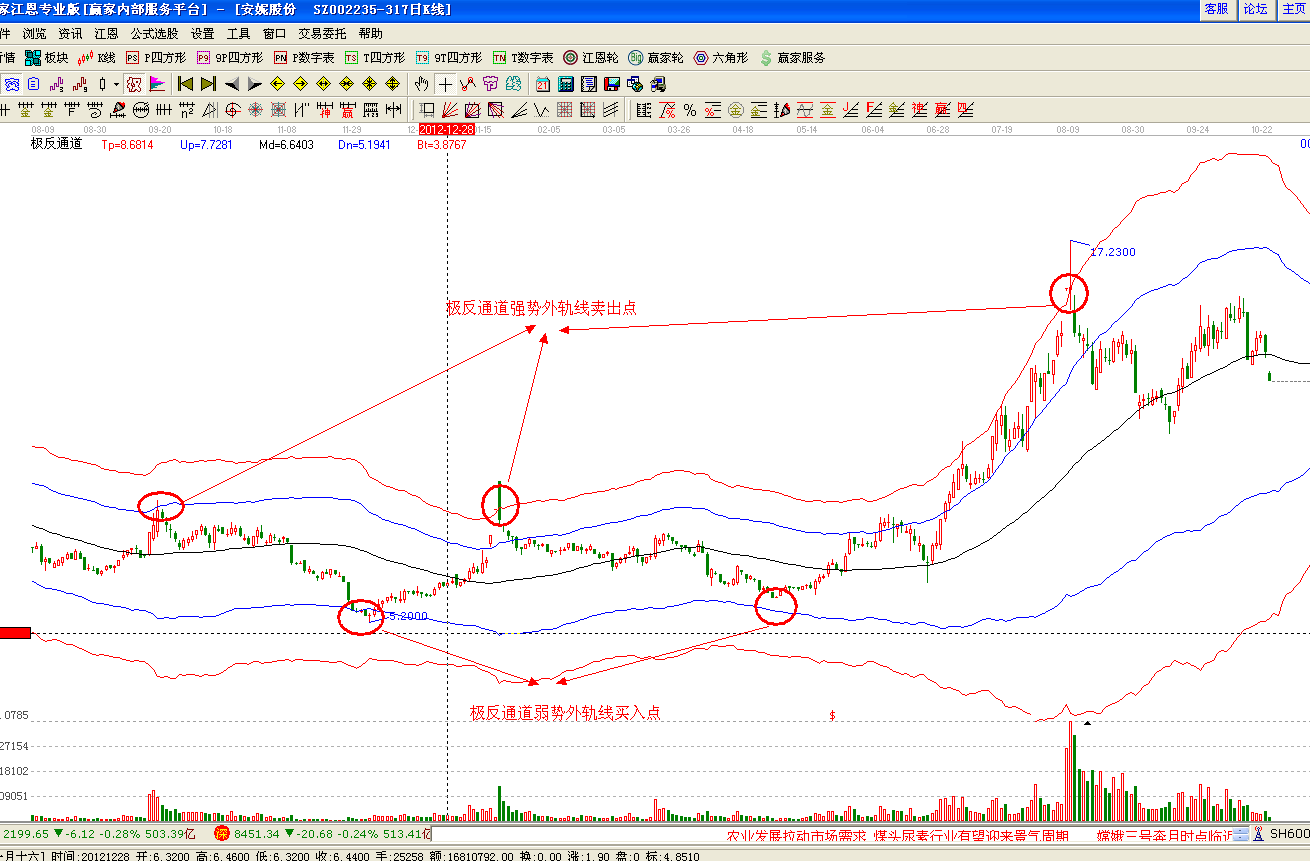
Task: Open the P四方形 square chart view
Action: pyautogui.click(x=156, y=58)
